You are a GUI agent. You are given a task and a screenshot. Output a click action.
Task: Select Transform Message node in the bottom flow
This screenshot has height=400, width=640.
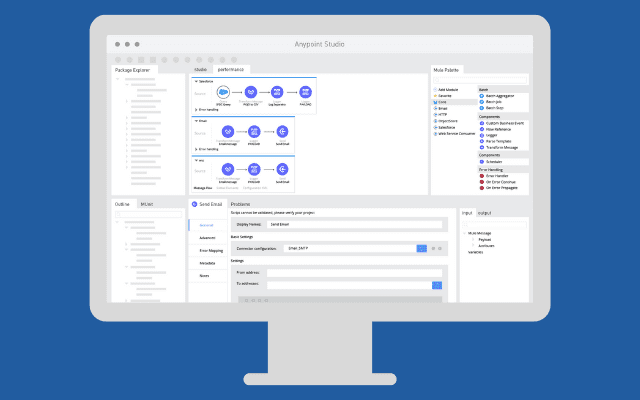pos(228,169)
